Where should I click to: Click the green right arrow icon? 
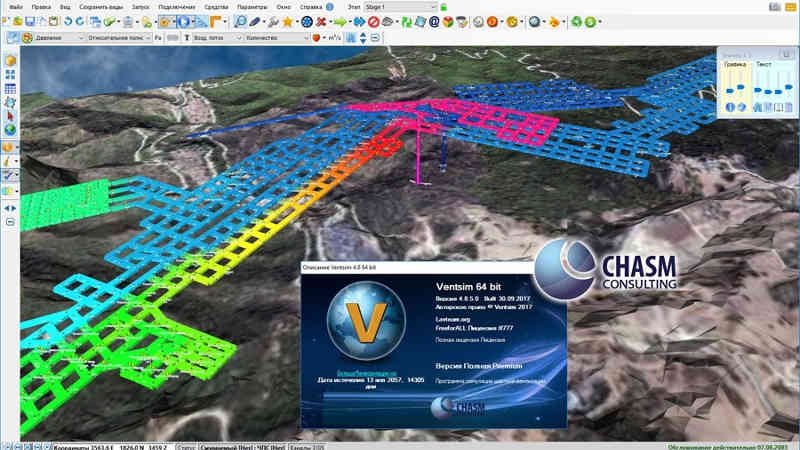[339, 21]
